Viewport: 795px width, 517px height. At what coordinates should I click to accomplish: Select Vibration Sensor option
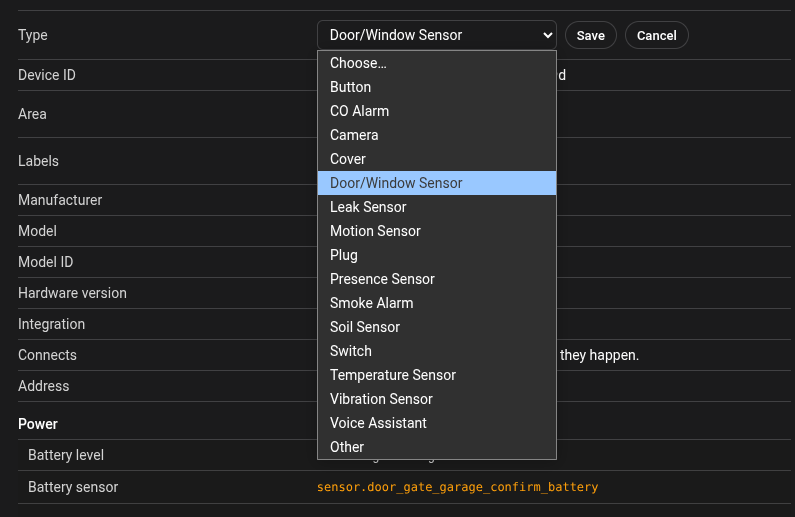tap(437, 399)
